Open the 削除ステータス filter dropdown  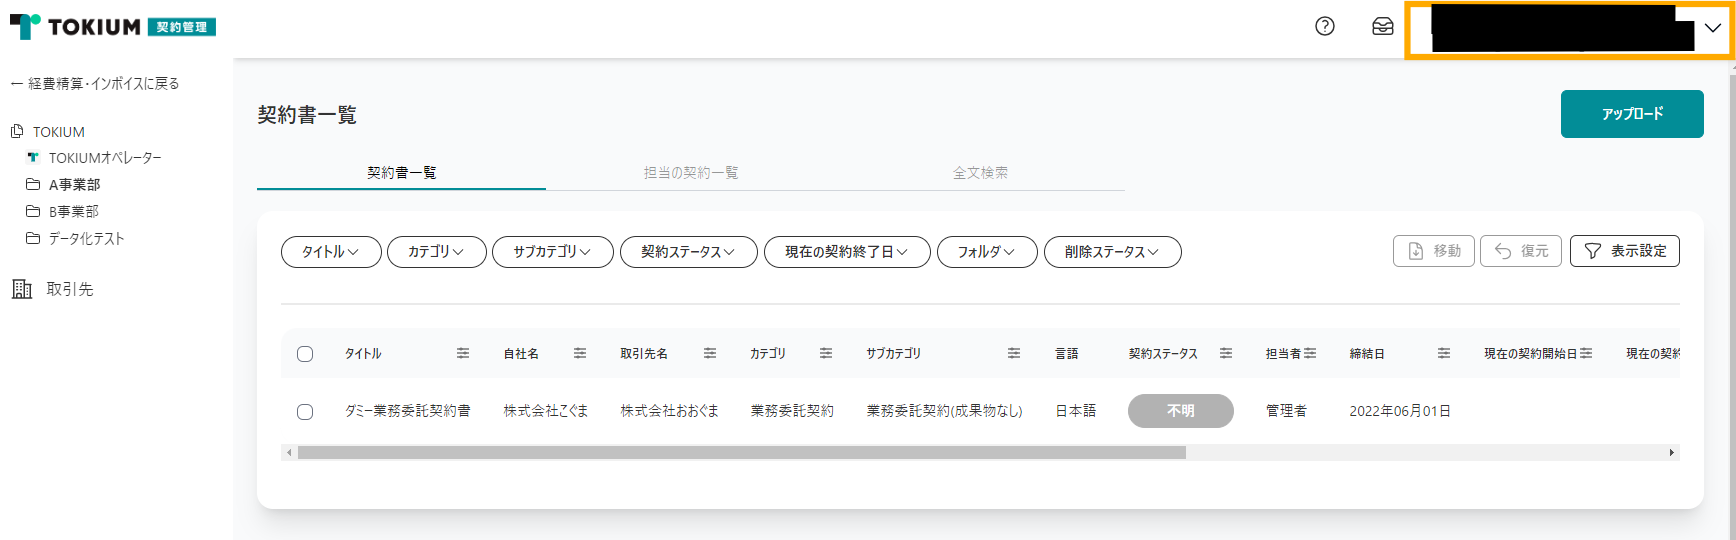(1113, 252)
